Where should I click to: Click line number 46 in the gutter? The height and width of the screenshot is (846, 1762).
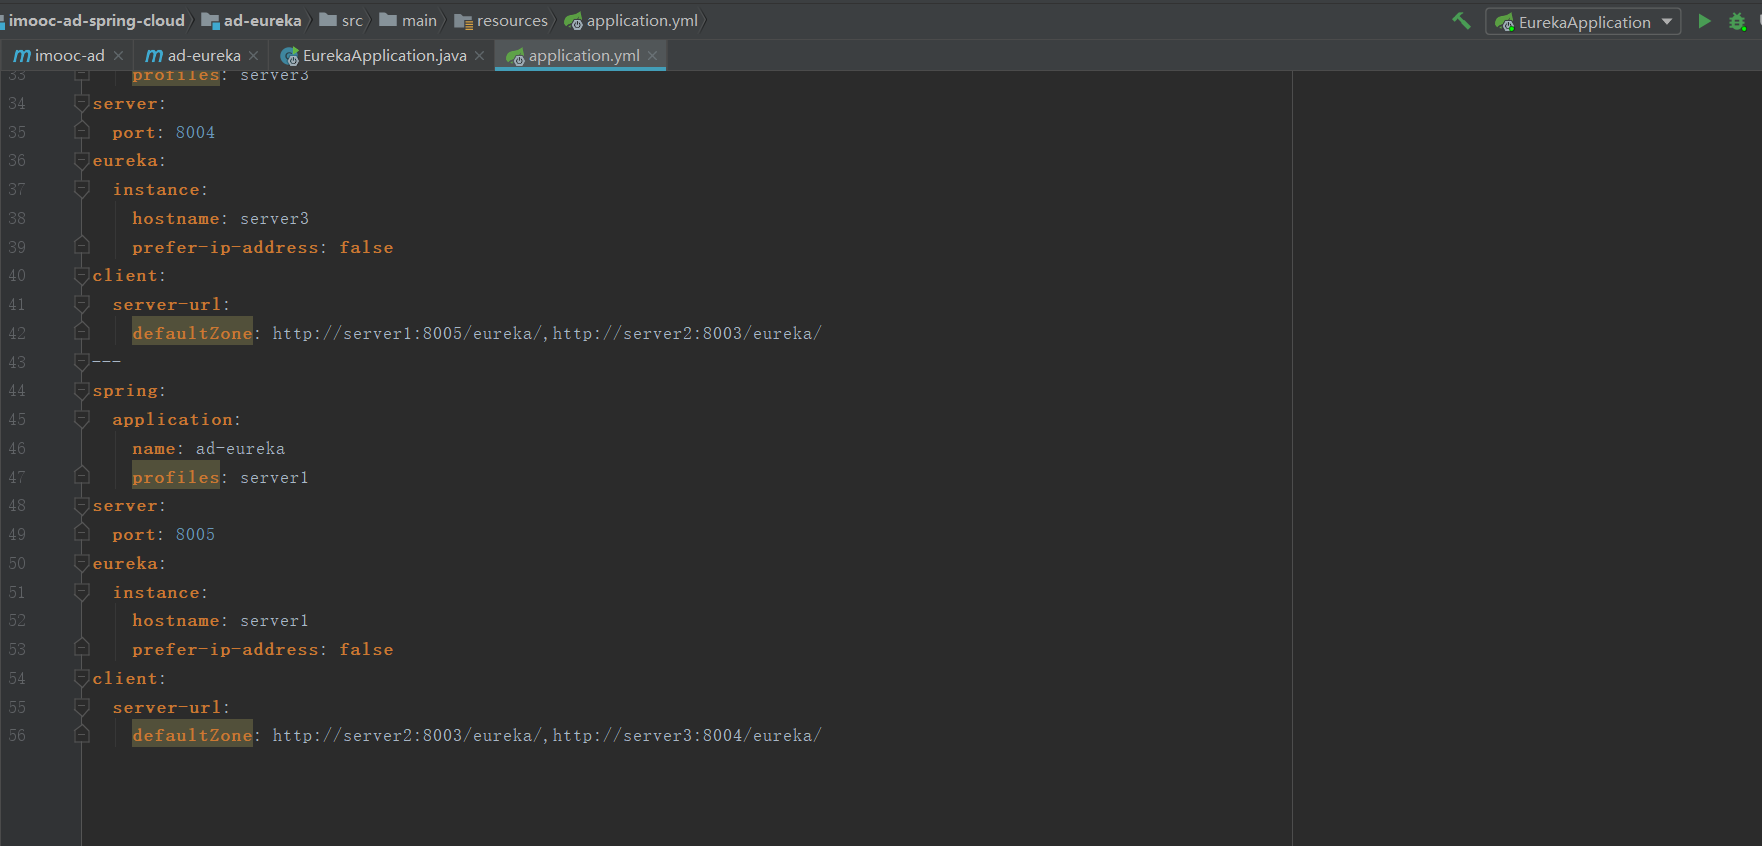pyautogui.click(x=17, y=449)
